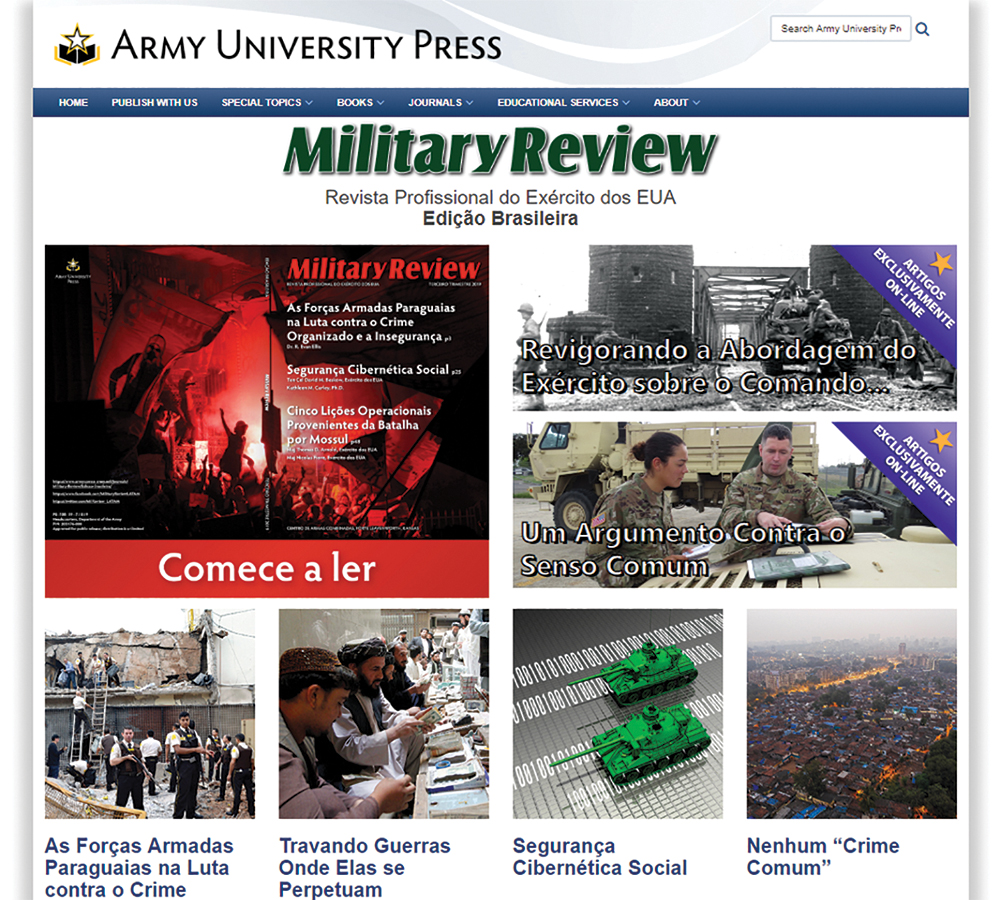The width and height of the screenshot is (1000, 900).
Task: Click the Army University Press title text
Action: point(306,45)
